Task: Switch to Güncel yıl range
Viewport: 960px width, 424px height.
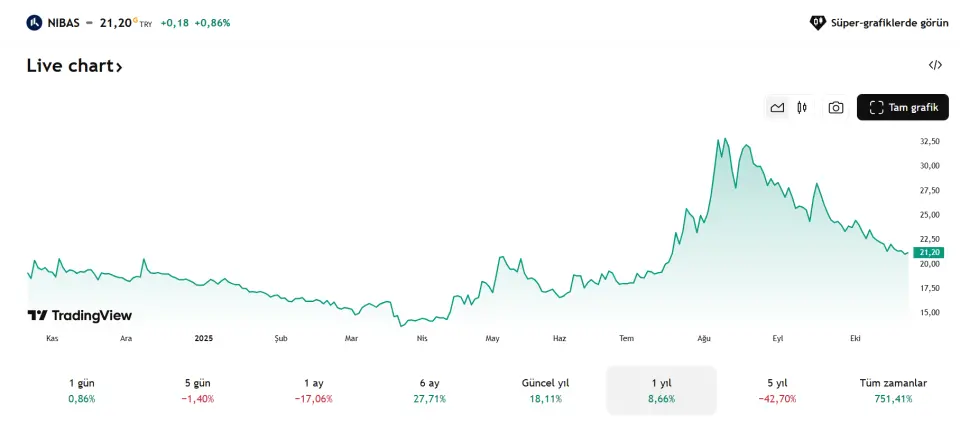Action: [x=545, y=390]
